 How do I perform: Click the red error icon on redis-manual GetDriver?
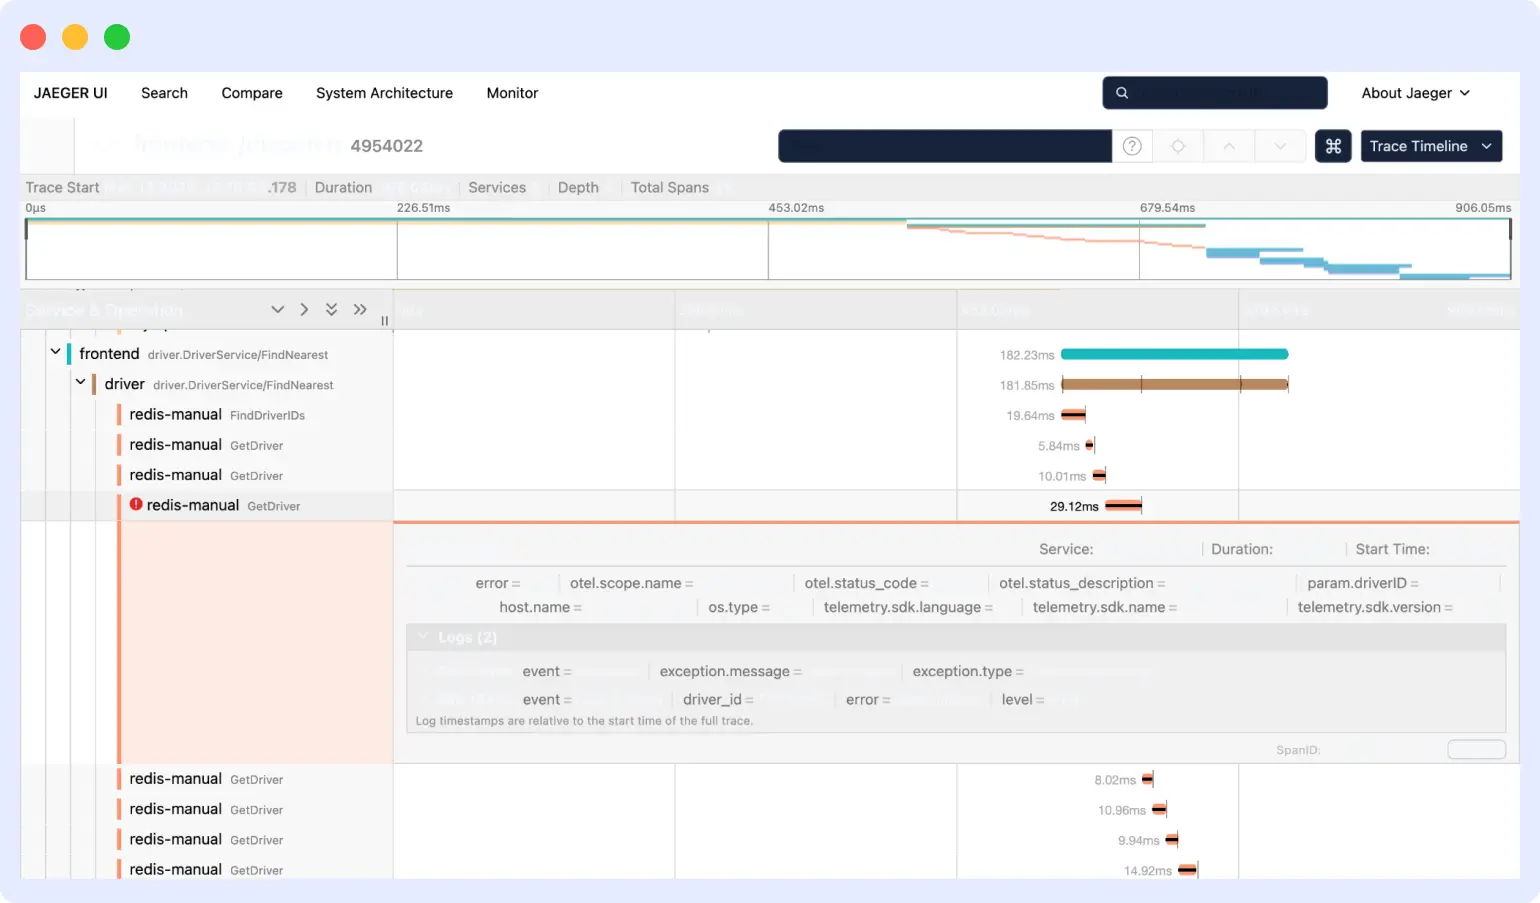(136, 505)
